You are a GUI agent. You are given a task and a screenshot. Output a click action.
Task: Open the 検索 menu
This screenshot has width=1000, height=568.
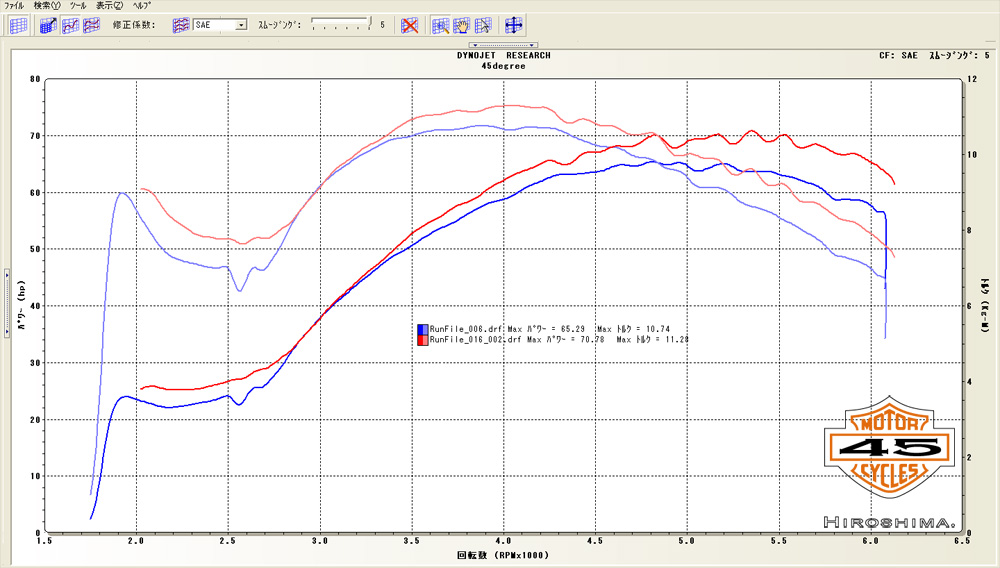point(46,6)
